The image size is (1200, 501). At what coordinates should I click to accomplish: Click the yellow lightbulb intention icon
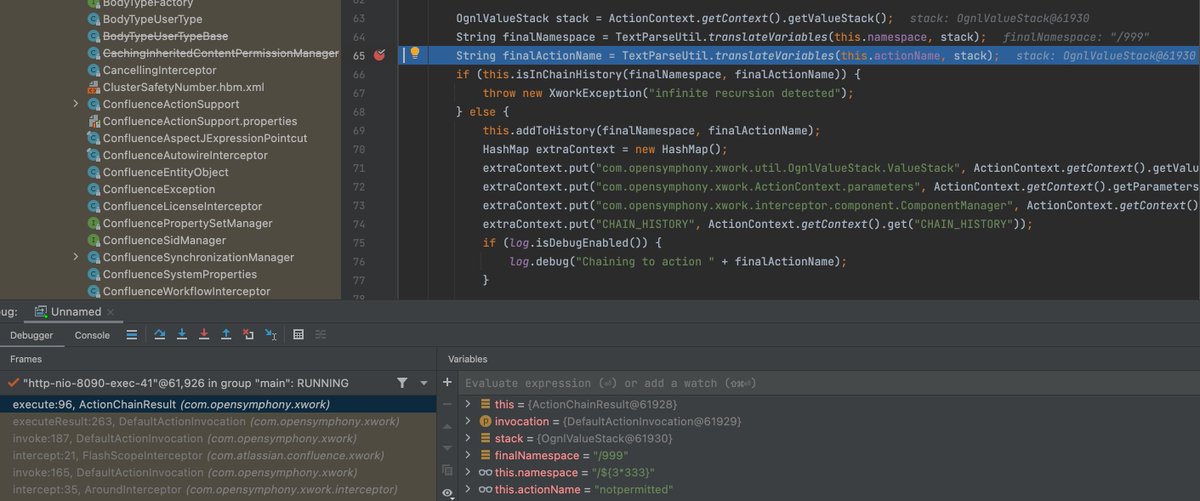click(x=414, y=55)
